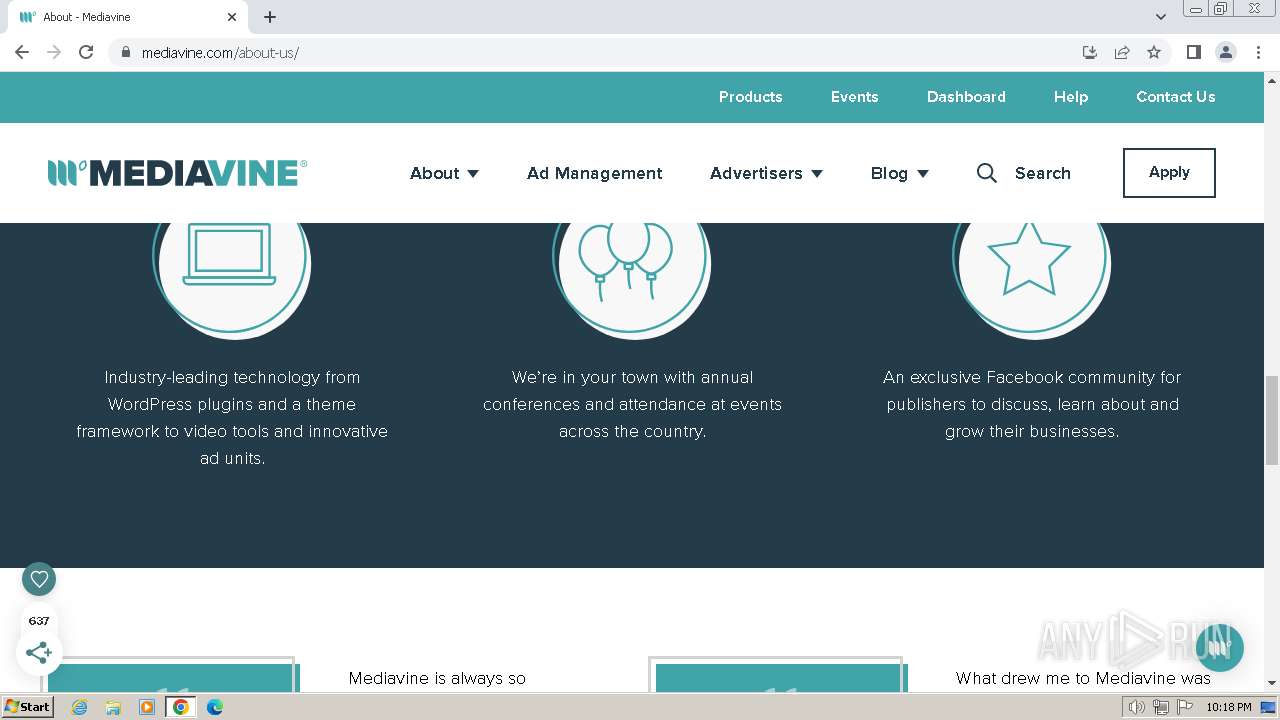Bookmark this tab with star

coord(1154,52)
